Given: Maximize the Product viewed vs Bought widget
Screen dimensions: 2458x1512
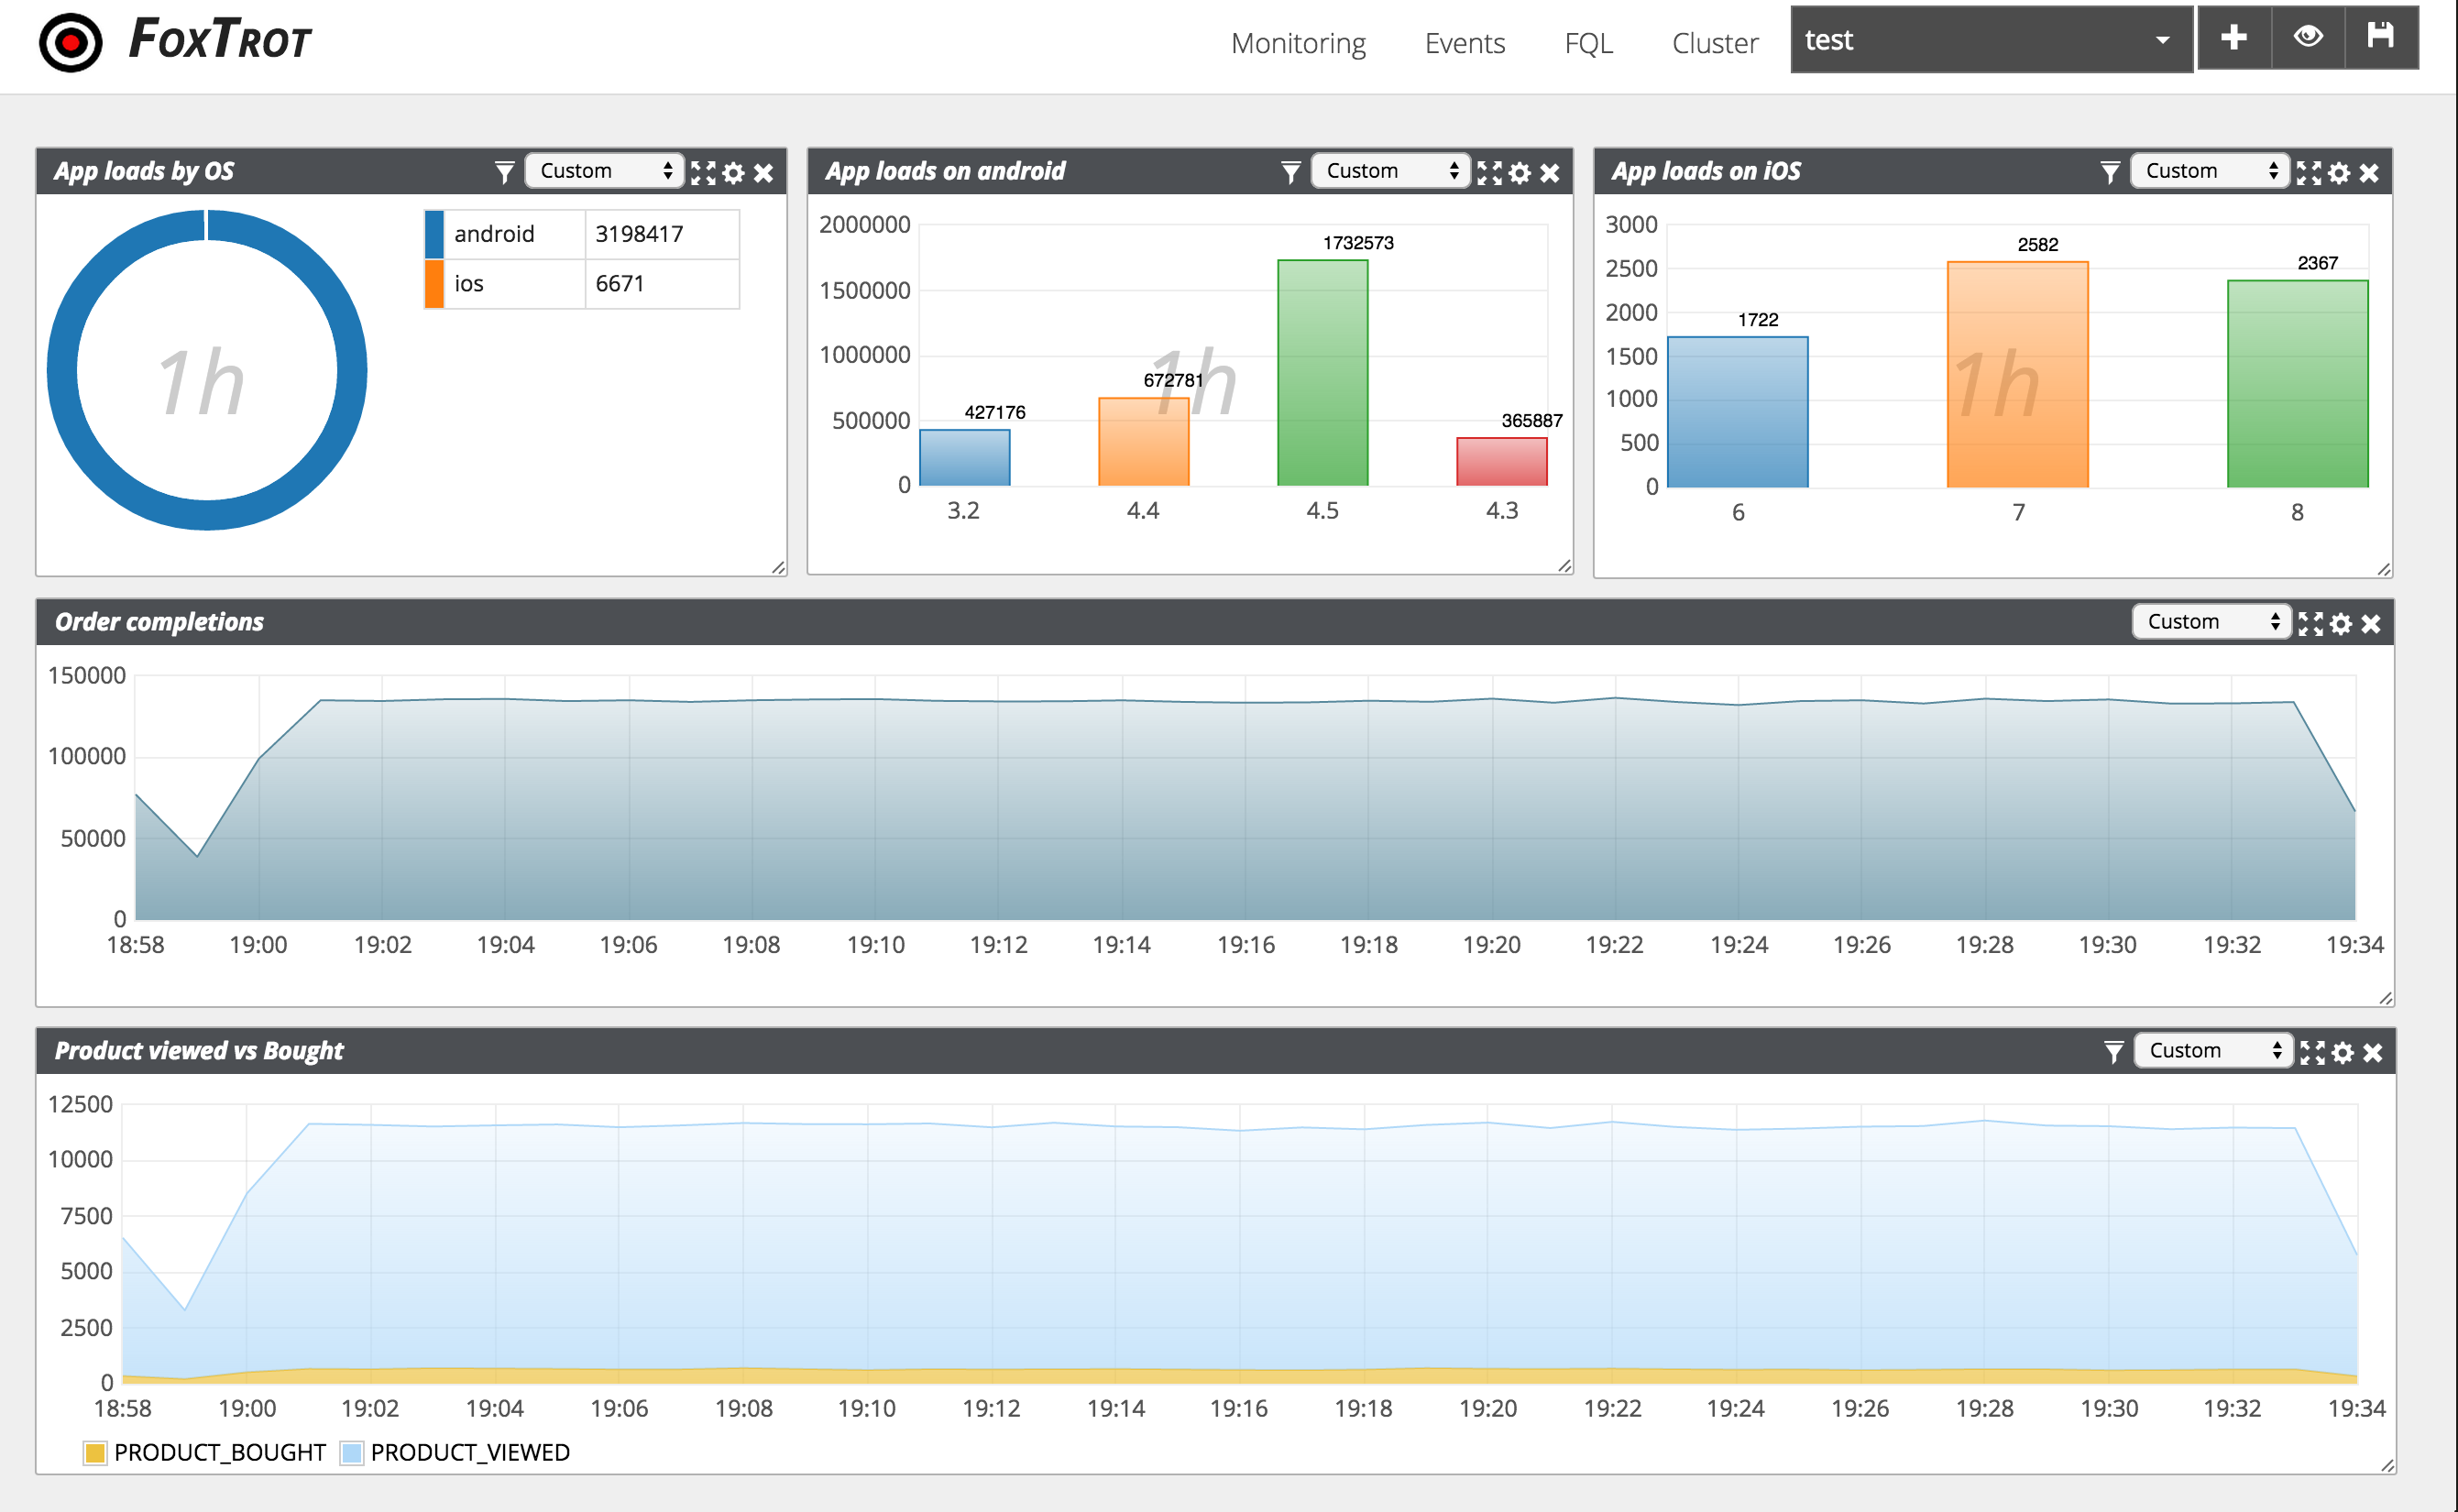Looking at the screenshot, I should pyautogui.click(x=2313, y=1053).
